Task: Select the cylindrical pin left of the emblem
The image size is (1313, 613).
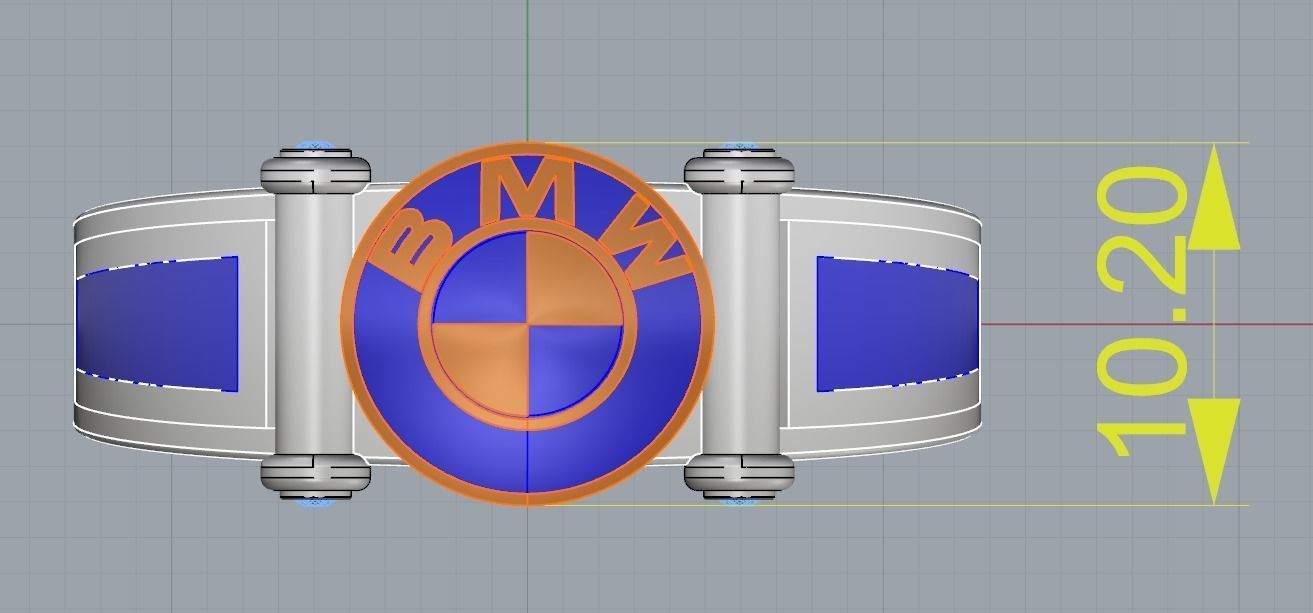Action: (x=315, y=324)
